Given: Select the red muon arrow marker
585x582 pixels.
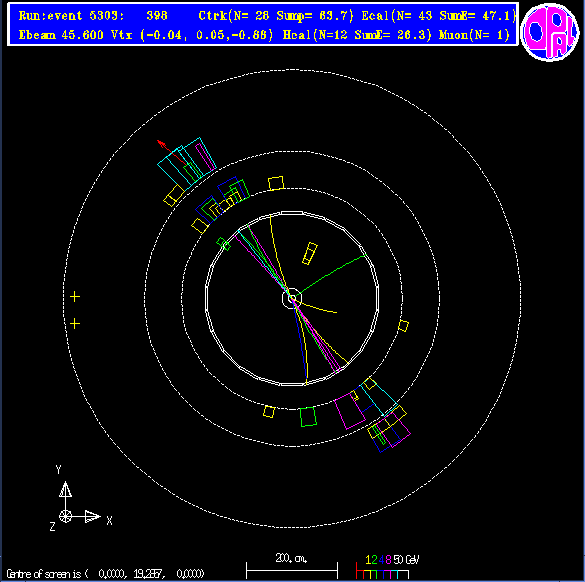Looking at the screenshot, I should (x=171, y=152).
